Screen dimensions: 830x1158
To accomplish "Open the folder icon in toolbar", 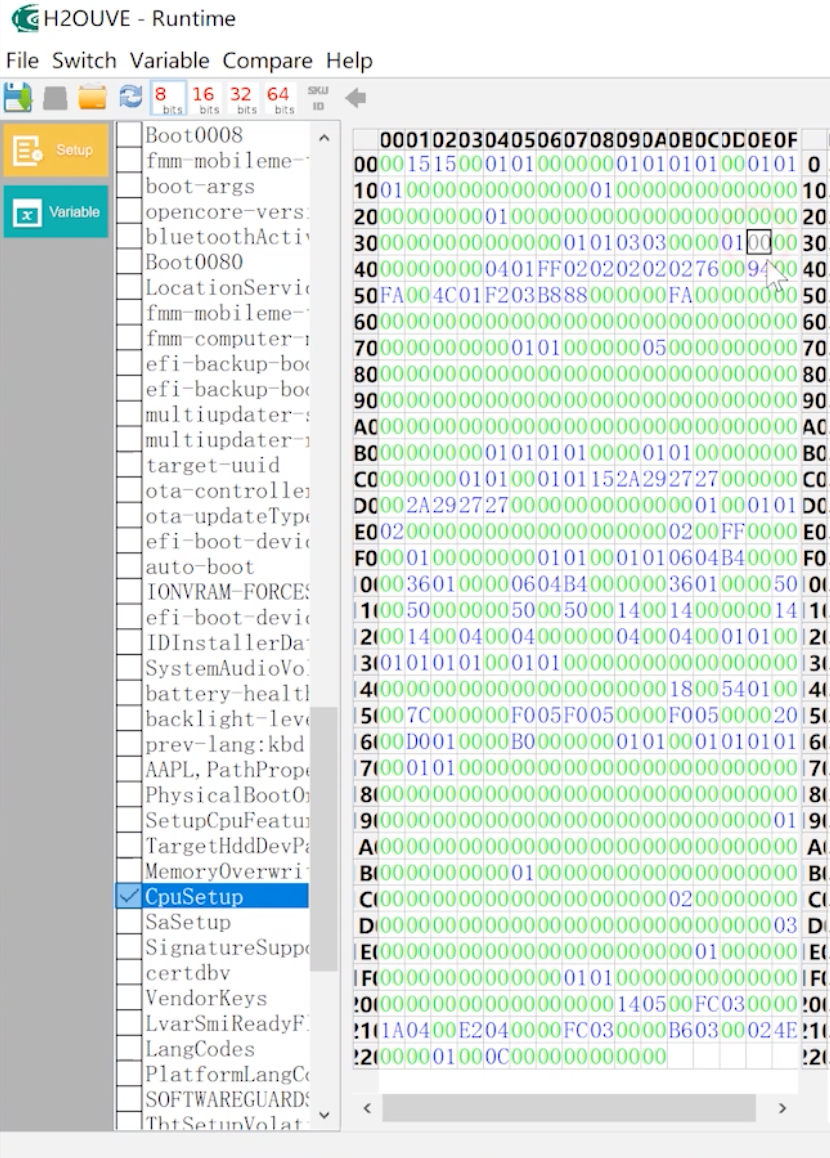I will [93, 97].
